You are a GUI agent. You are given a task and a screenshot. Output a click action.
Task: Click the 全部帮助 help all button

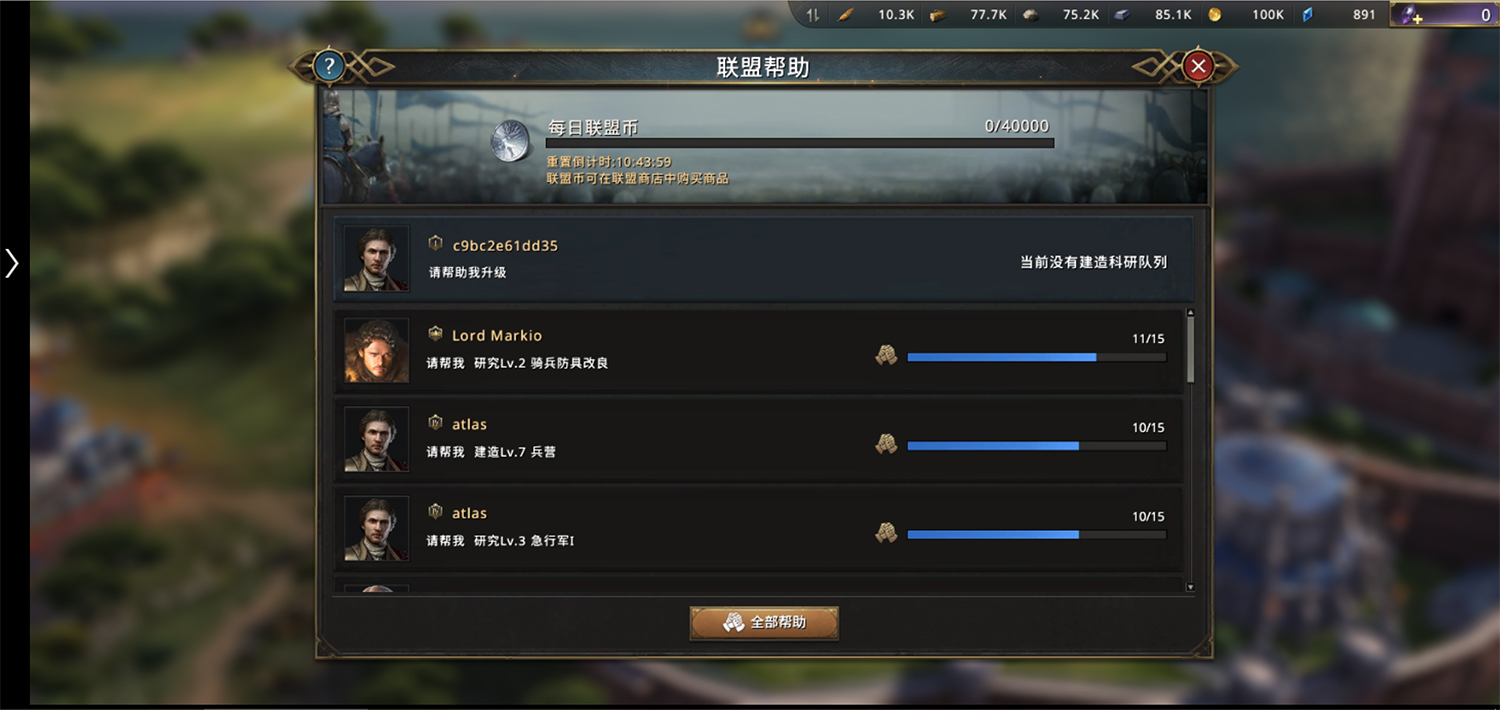click(764, 622)
